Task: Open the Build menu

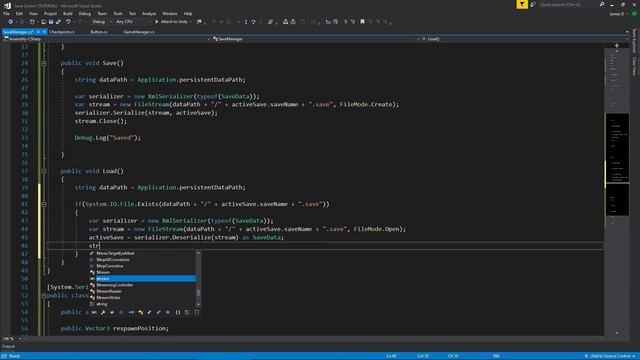Action: click(x=68, y=13)
